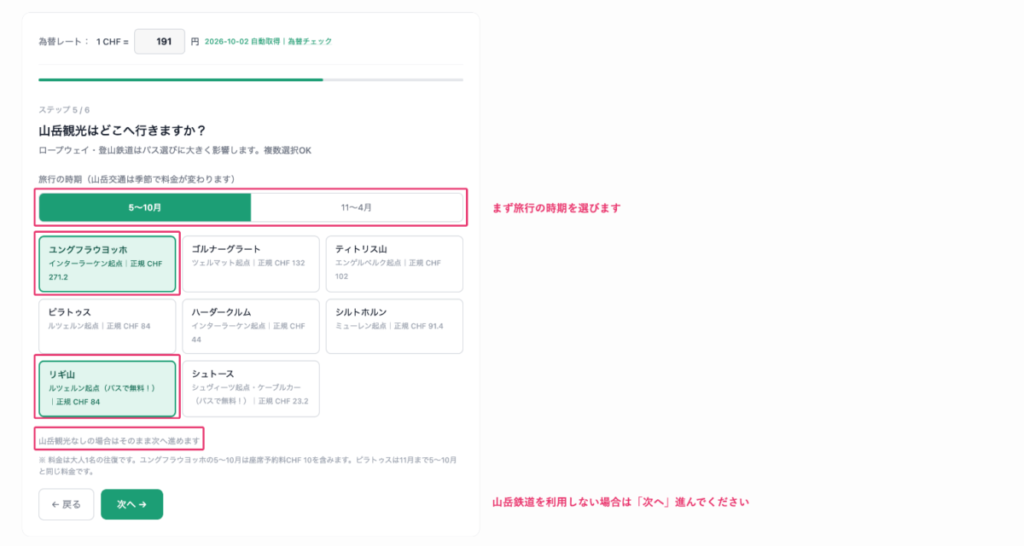Open the 為替チェック link

(310, 41)
